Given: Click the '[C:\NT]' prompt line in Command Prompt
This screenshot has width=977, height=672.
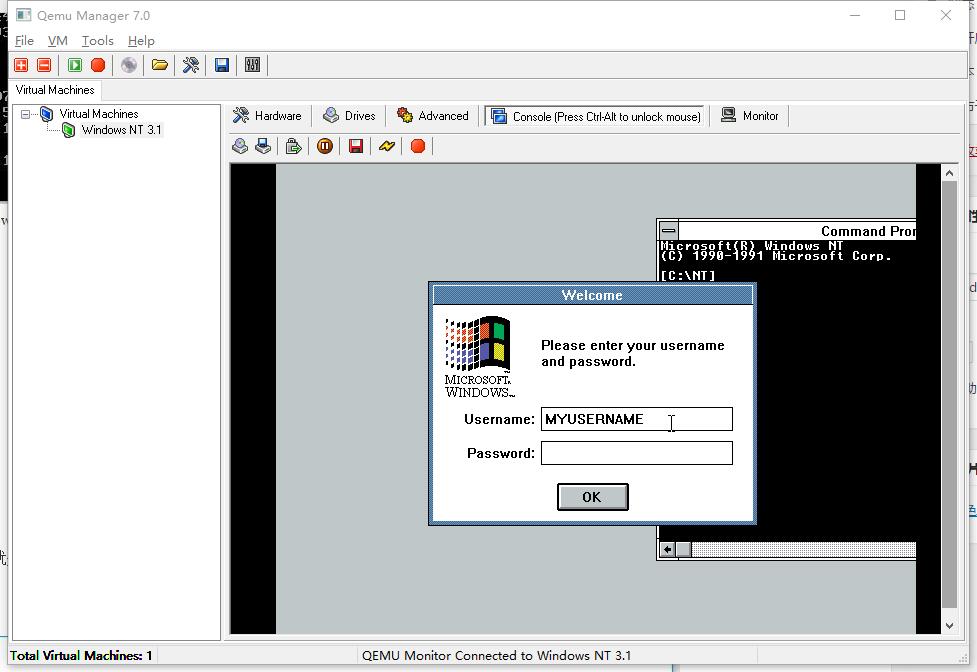Looking at the screenshot, I should point(688,275).
